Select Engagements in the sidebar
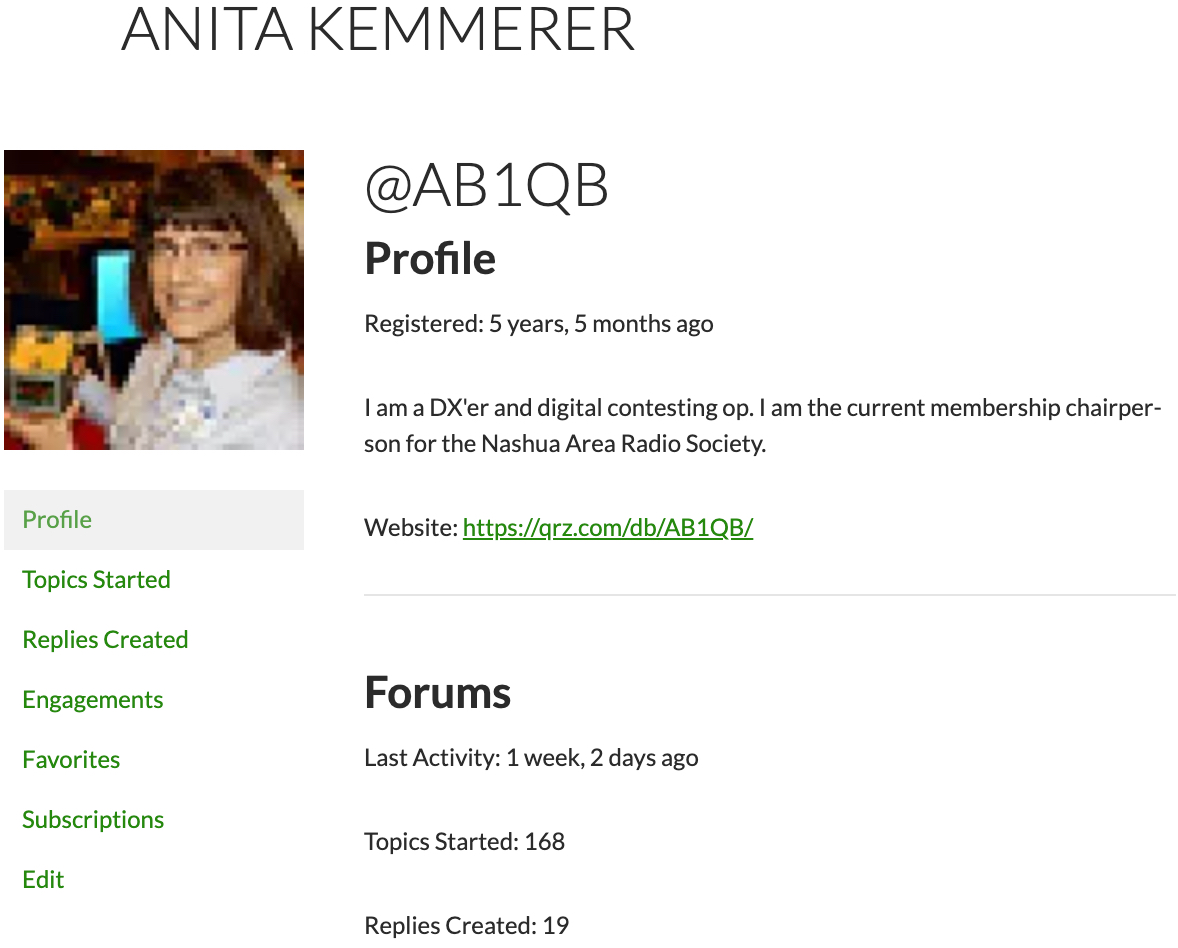Screen dimensions: 1178x948 tap(92, 700)
